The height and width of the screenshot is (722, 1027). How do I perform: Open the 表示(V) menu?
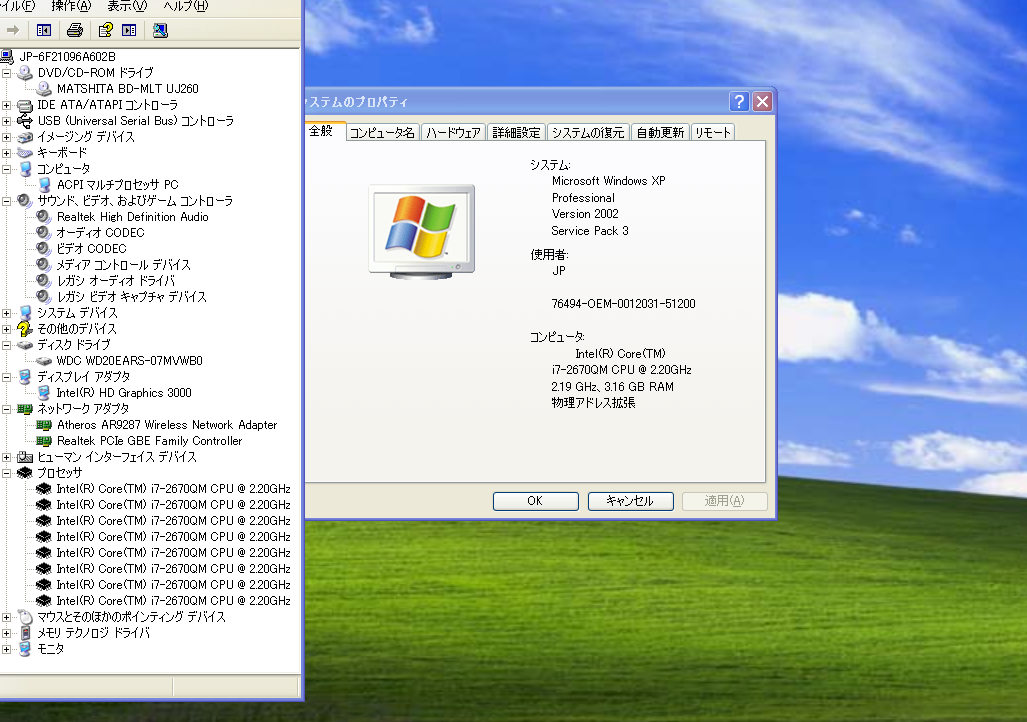127,7
